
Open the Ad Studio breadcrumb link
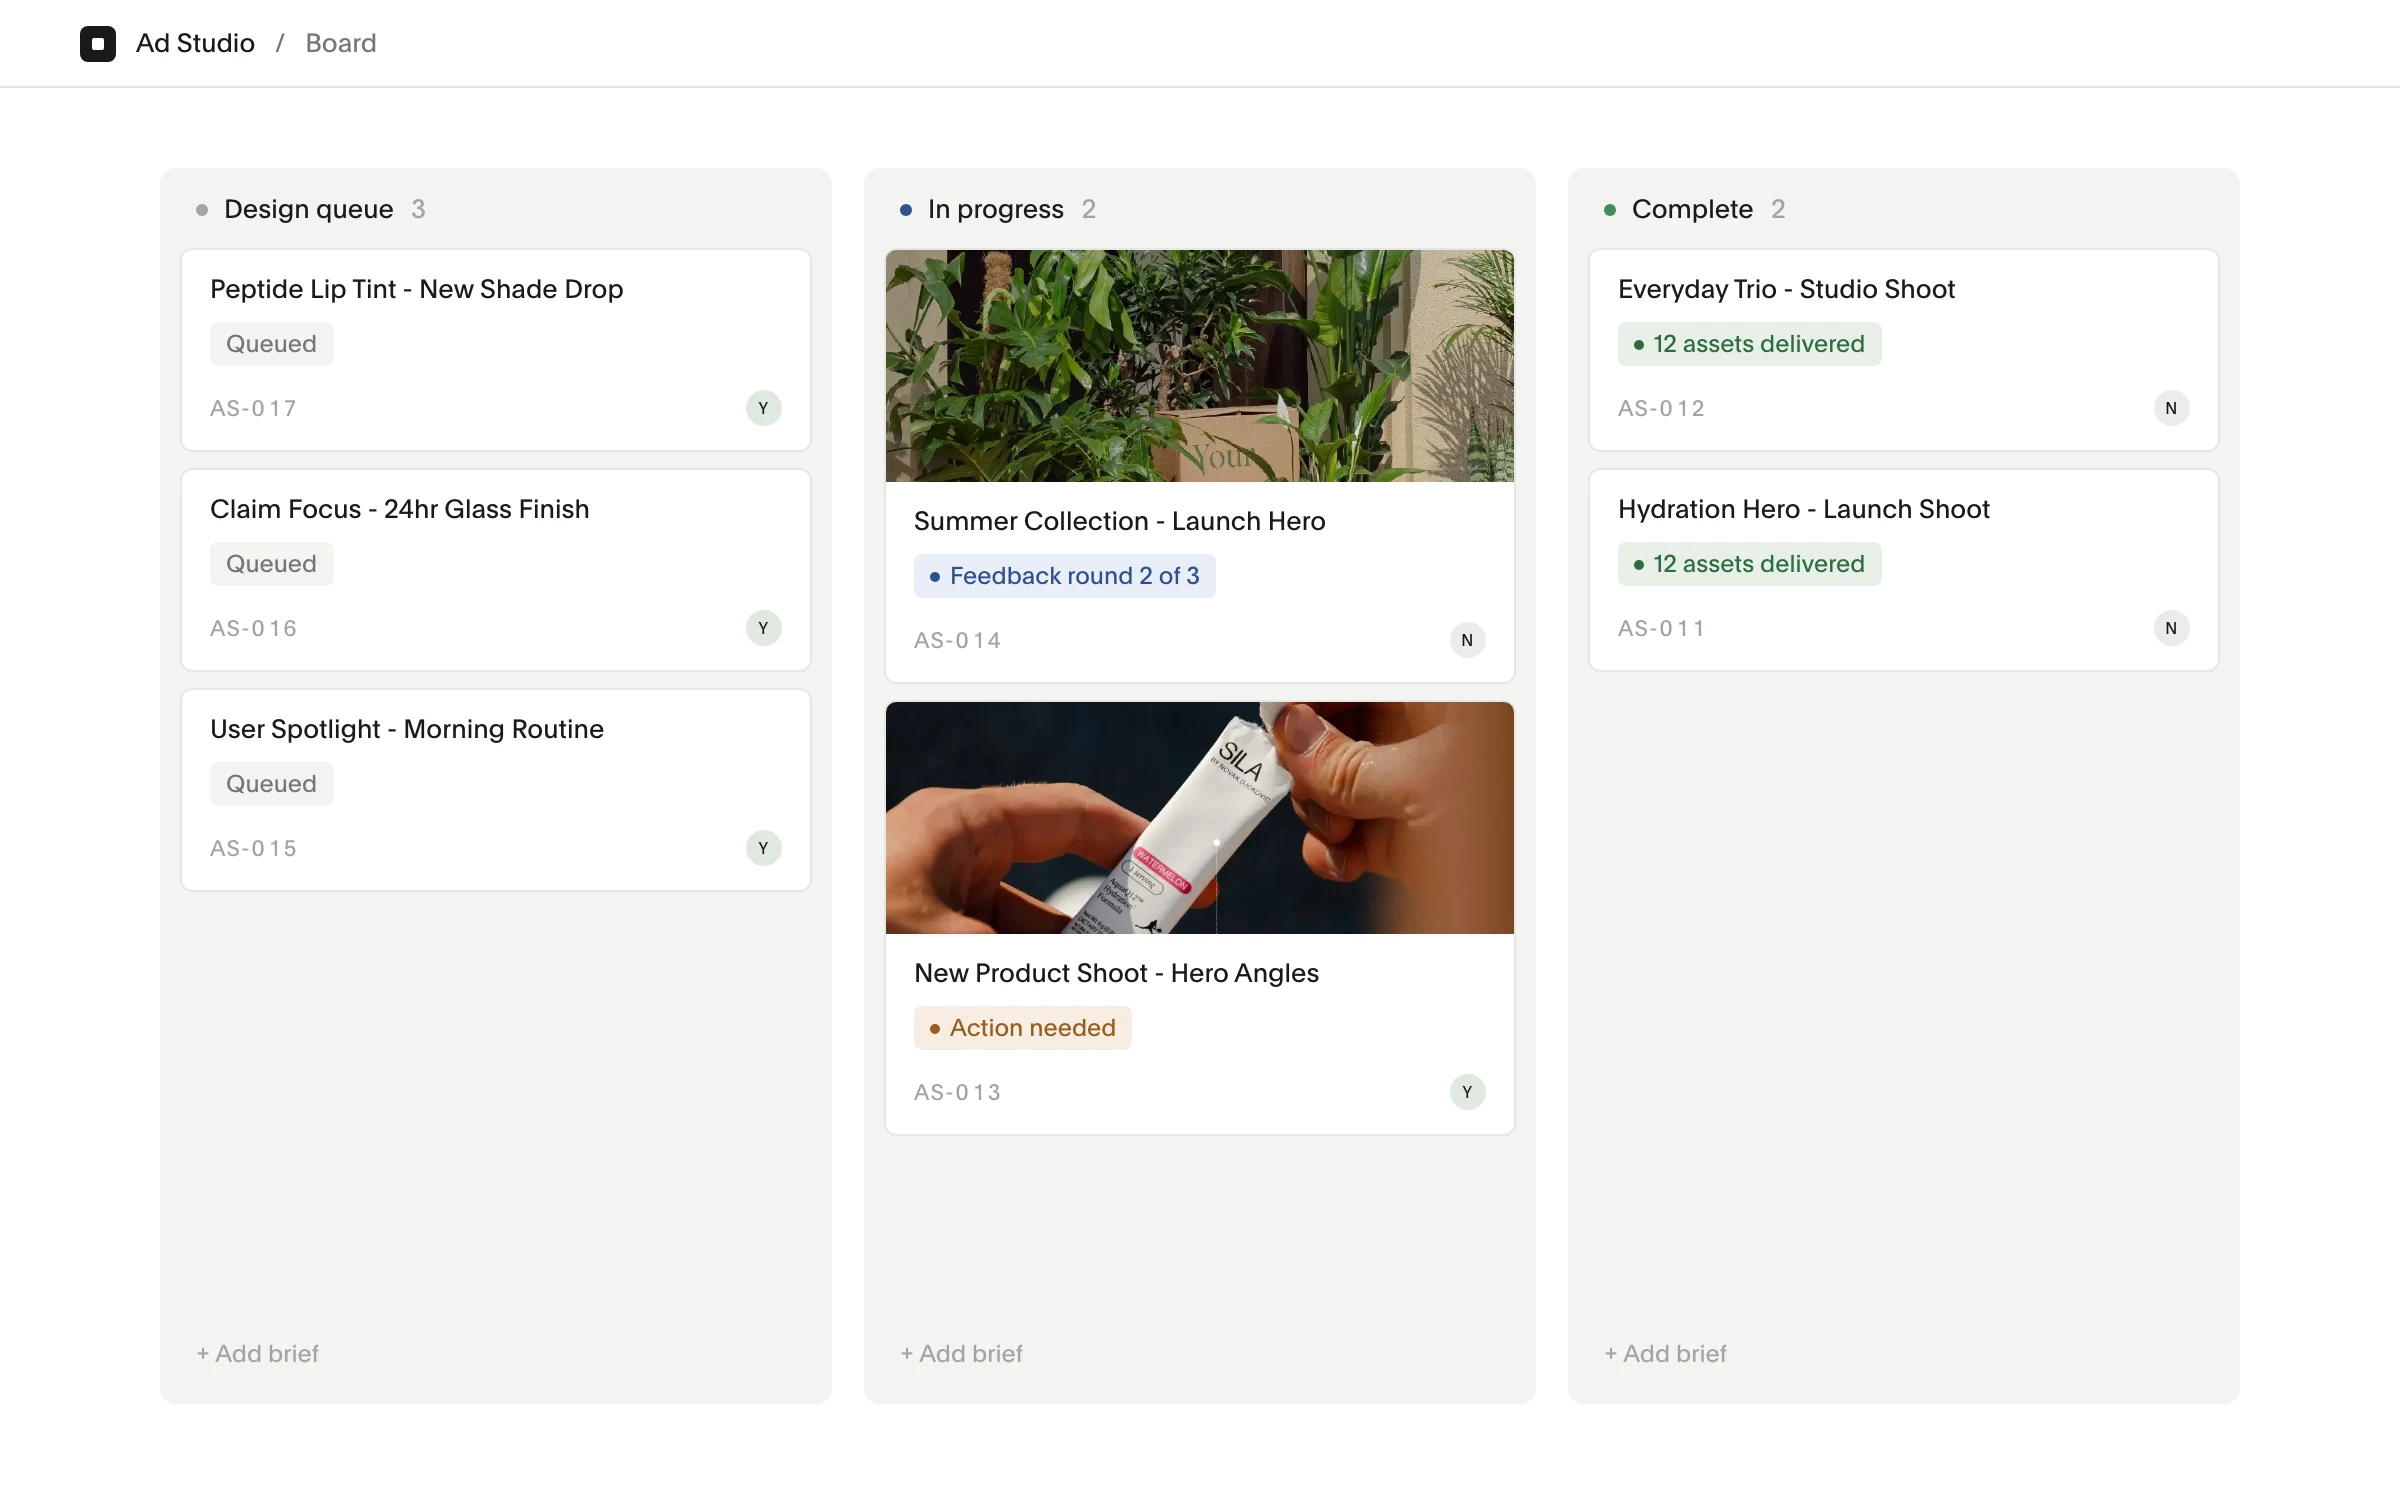(x=195, y=43)
